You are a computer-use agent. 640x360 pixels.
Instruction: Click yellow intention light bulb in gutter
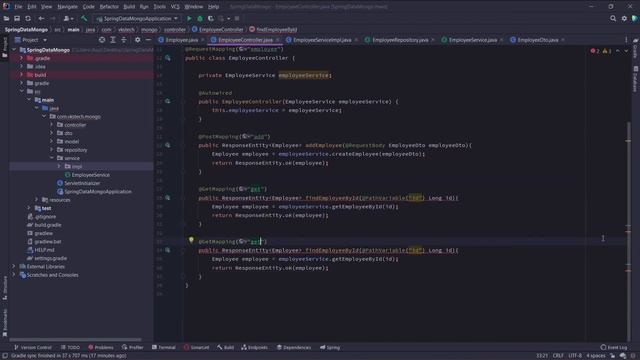[191, 240]
